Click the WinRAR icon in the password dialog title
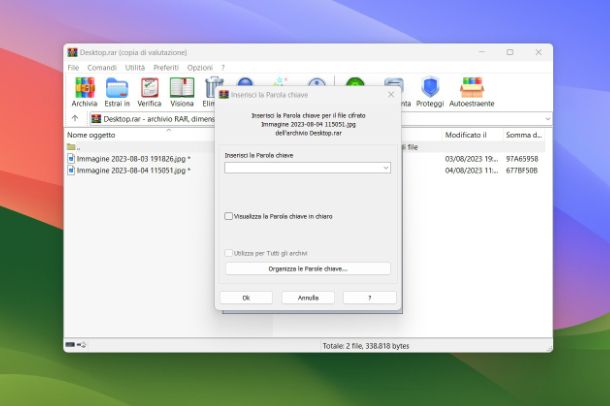610x406 pixels. point(224,94)
